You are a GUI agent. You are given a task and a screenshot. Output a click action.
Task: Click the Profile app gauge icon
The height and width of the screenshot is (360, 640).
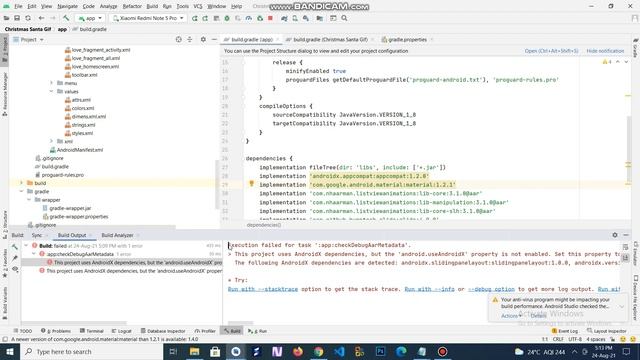tap(249, 18)
